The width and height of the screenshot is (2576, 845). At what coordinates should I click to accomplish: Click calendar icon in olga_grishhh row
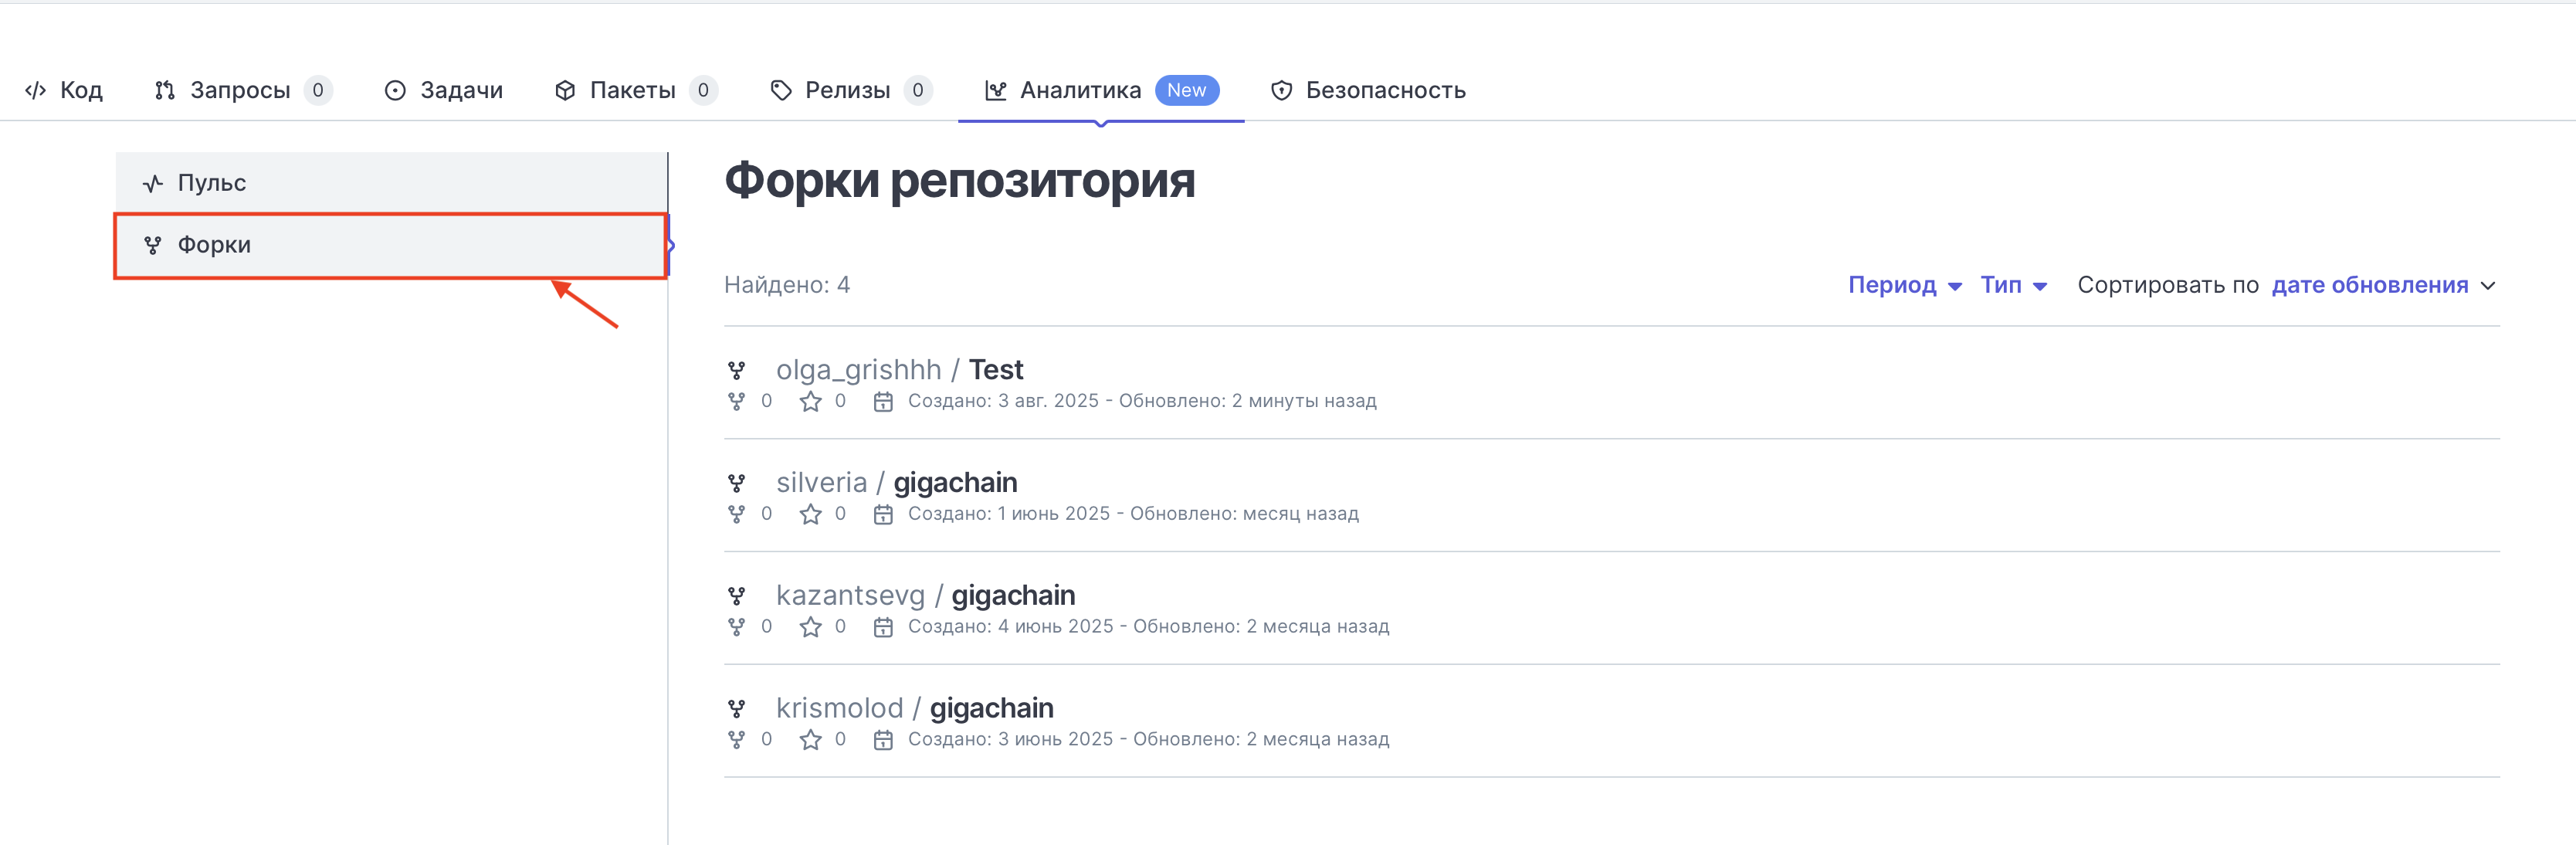click(883, 402)
